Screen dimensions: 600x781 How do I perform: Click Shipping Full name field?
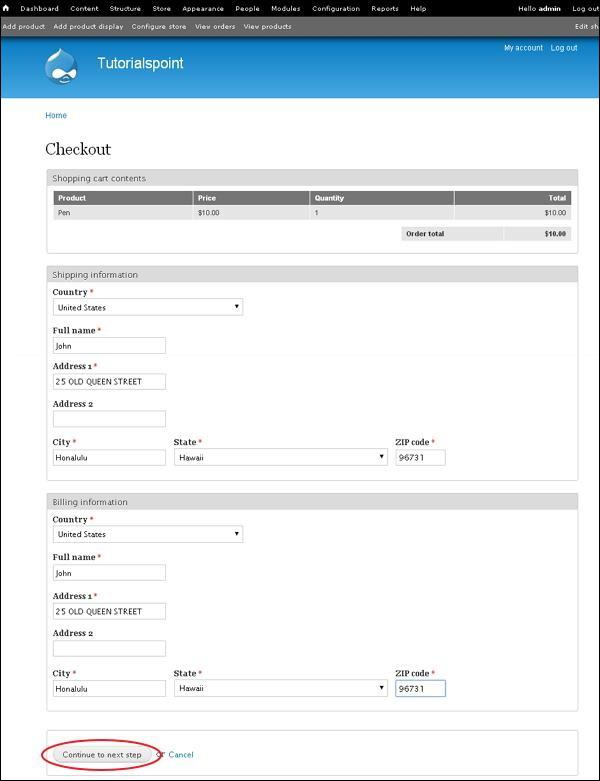click(x=109, y=346)
